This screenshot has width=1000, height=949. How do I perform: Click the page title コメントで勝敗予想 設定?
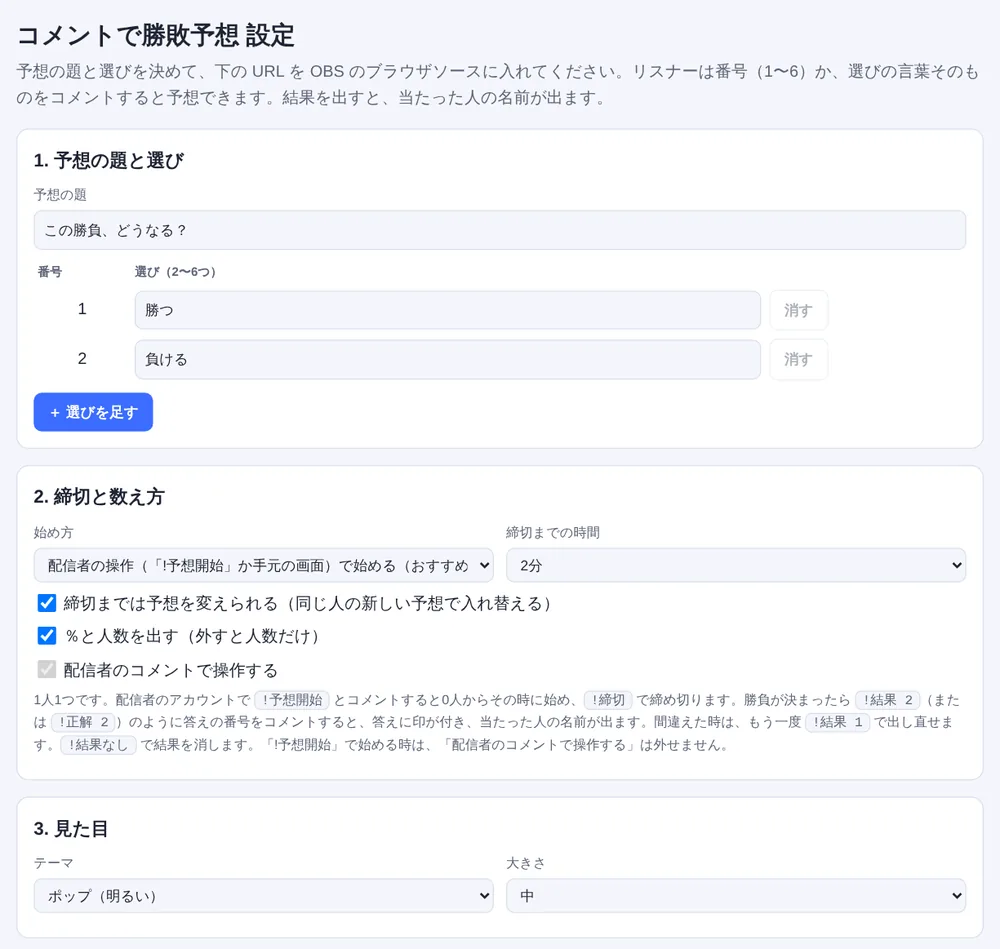[x=156, y=36]
